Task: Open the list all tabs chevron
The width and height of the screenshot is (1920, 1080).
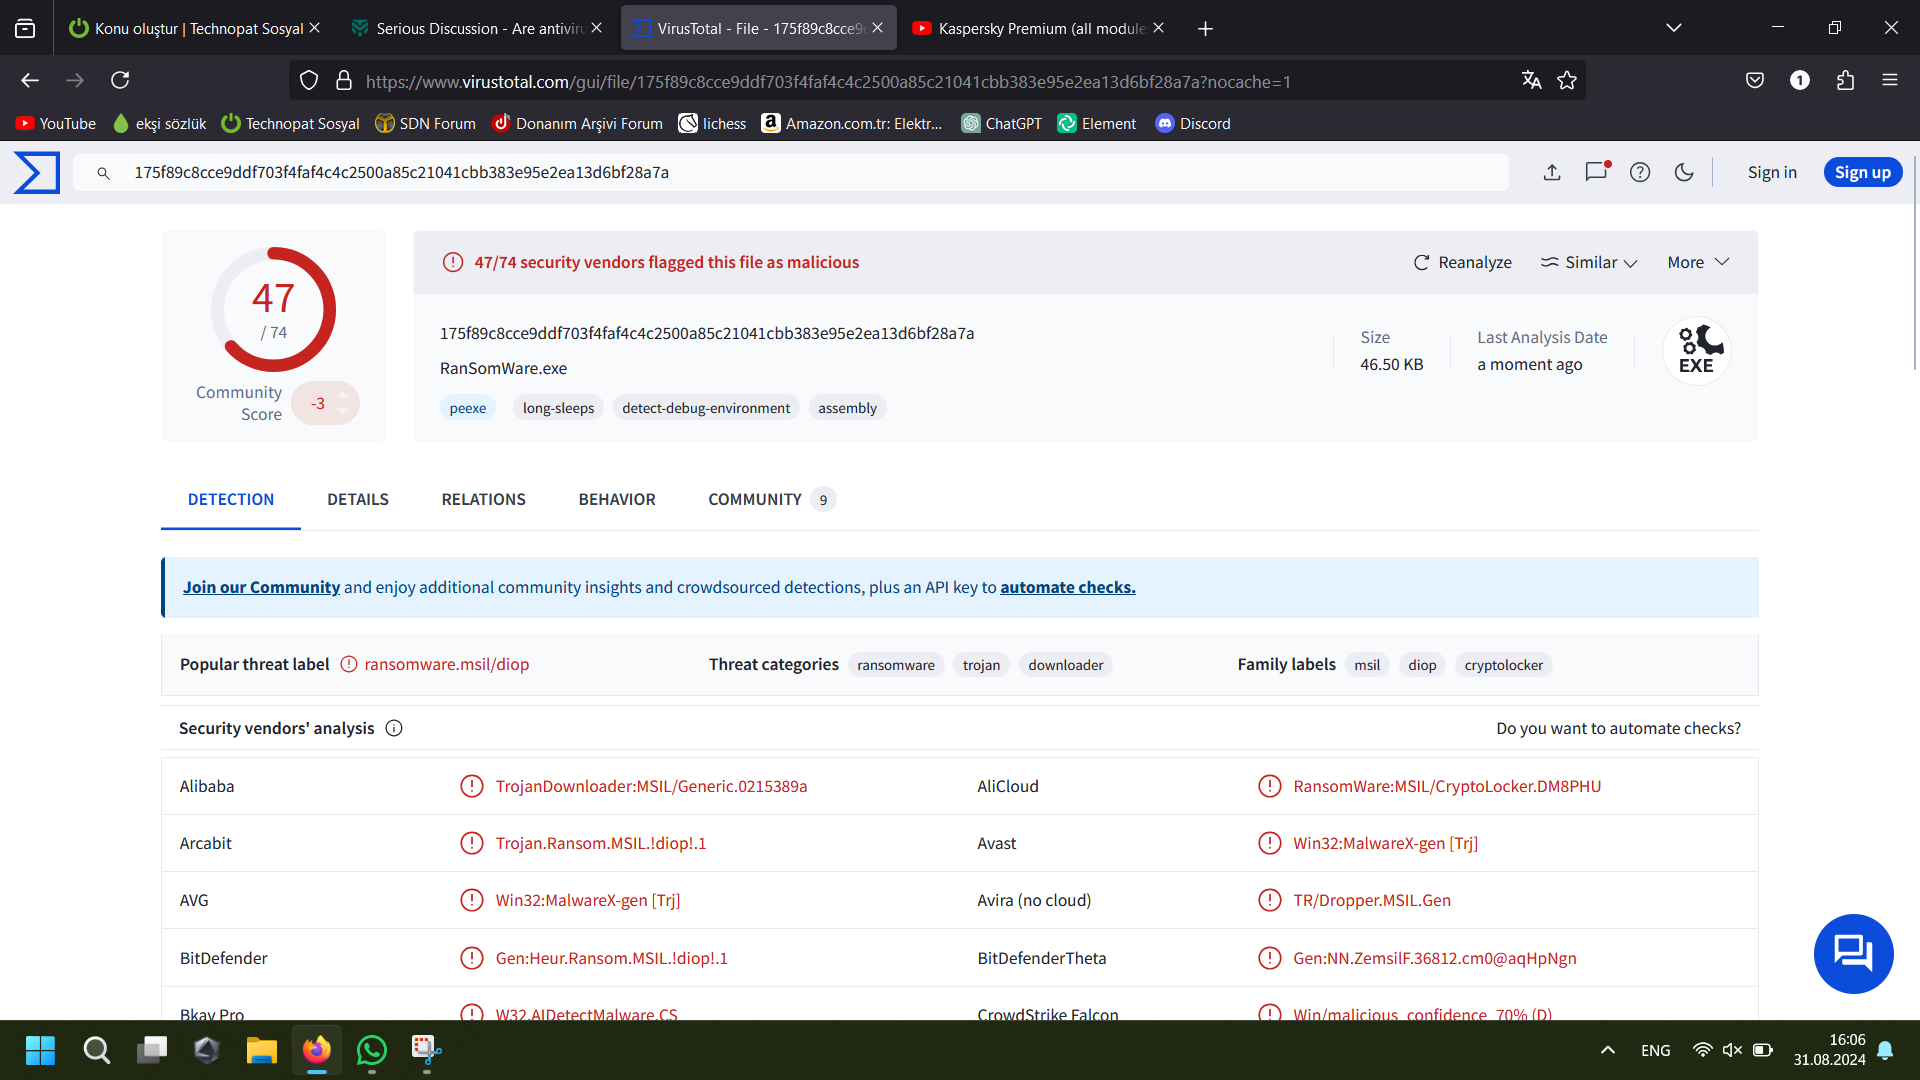Action: click(1673, 28)
